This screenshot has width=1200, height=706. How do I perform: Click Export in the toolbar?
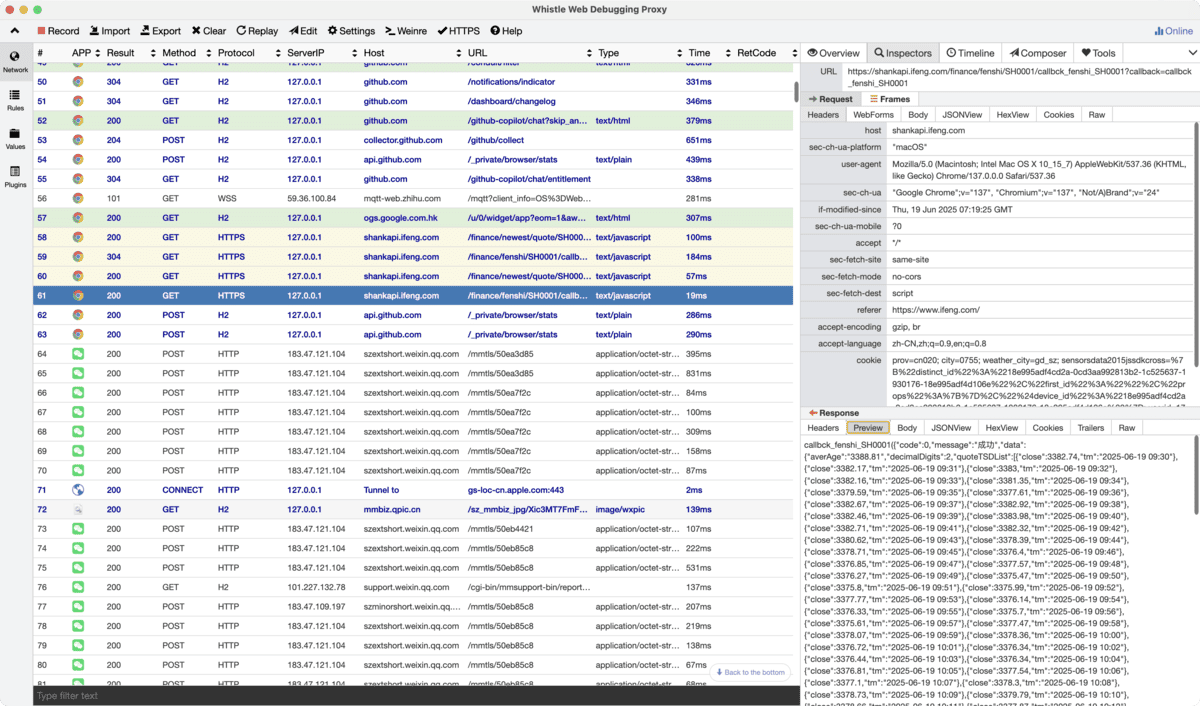(x=161, y=31)
